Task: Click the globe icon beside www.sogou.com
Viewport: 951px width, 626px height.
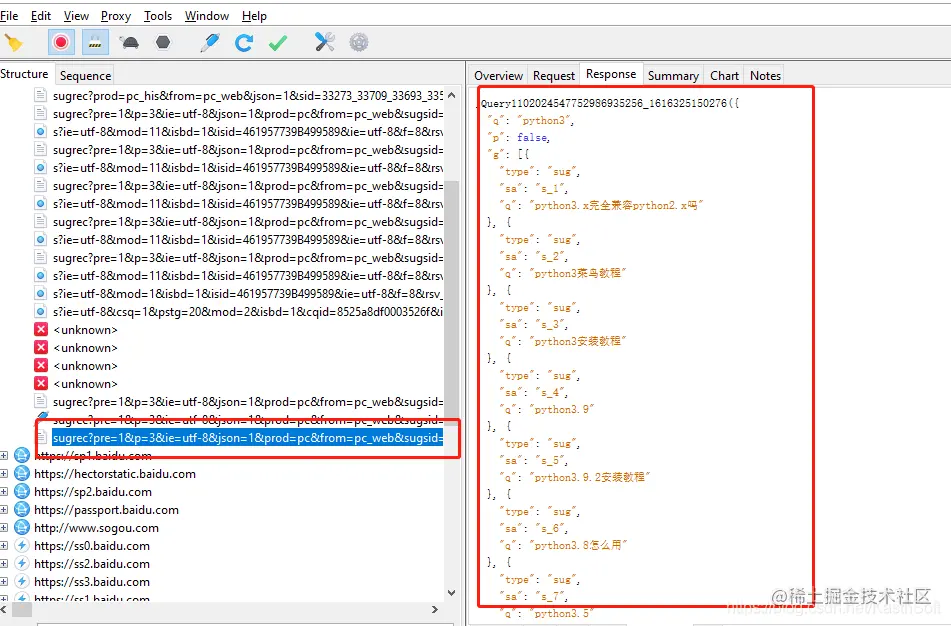Action: [x=22, y=528]
